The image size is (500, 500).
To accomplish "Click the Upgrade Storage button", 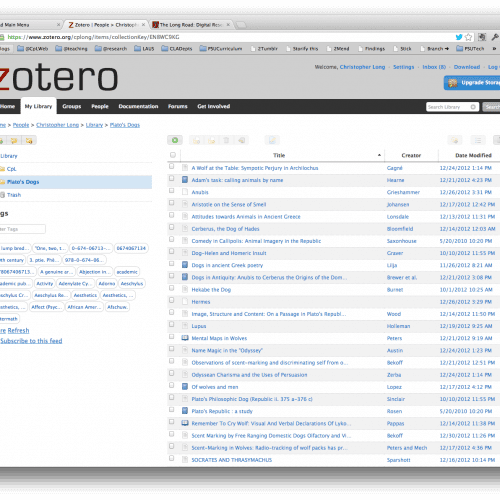I will pos(472,83).
